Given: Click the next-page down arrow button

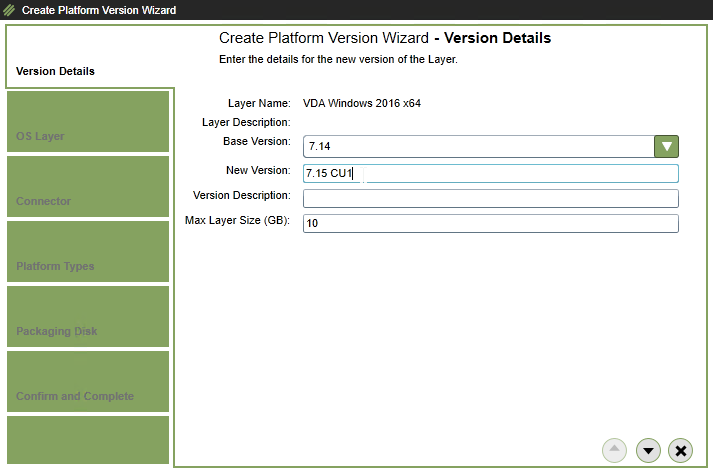Looking at the screenshot, I should pyautogui.click(x=648, y=451).
